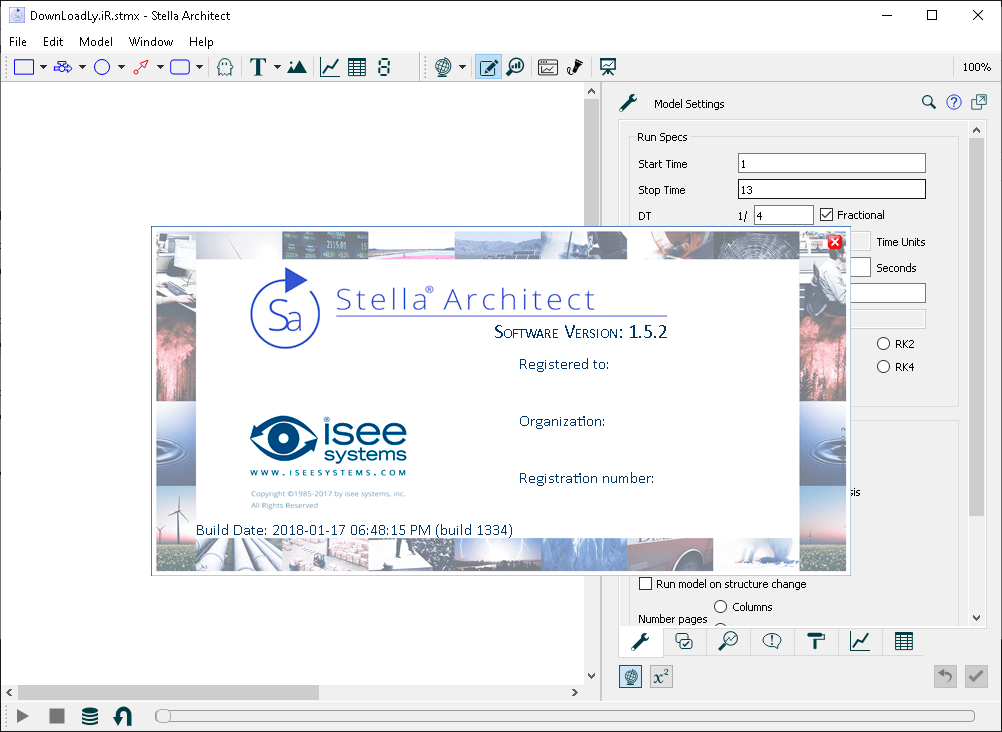Pick the Ghost tool from the toolbar
The width and height of the screenshot is (1002, 732).
[x=226, y=67]
